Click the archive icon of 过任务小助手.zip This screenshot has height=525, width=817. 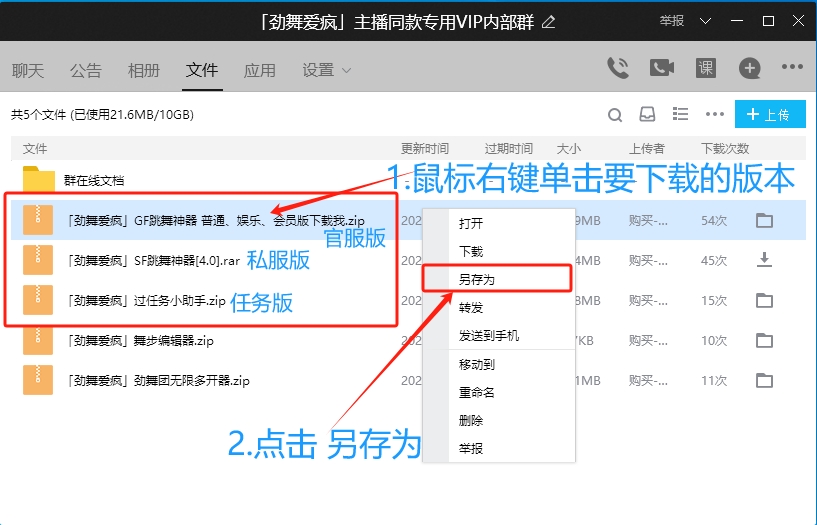coord(38,300)
